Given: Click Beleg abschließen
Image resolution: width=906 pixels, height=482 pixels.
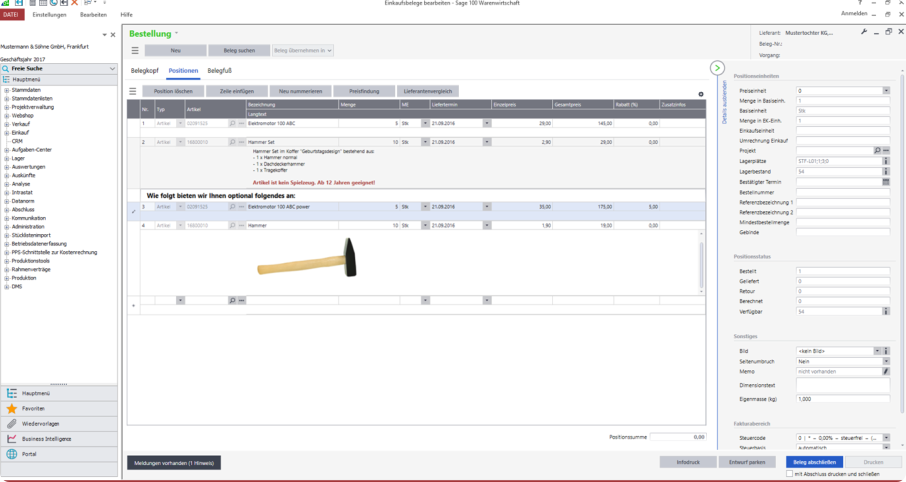Looking at the screenshot, I should (x=815, y=462).
